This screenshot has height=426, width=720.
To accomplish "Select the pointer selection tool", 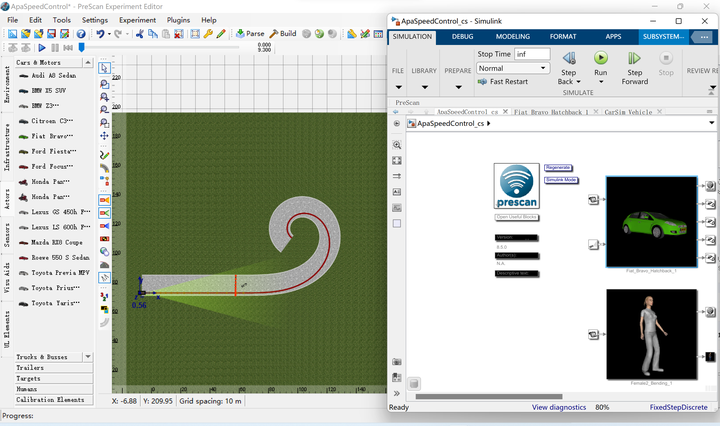I will [x=105, y=69].
